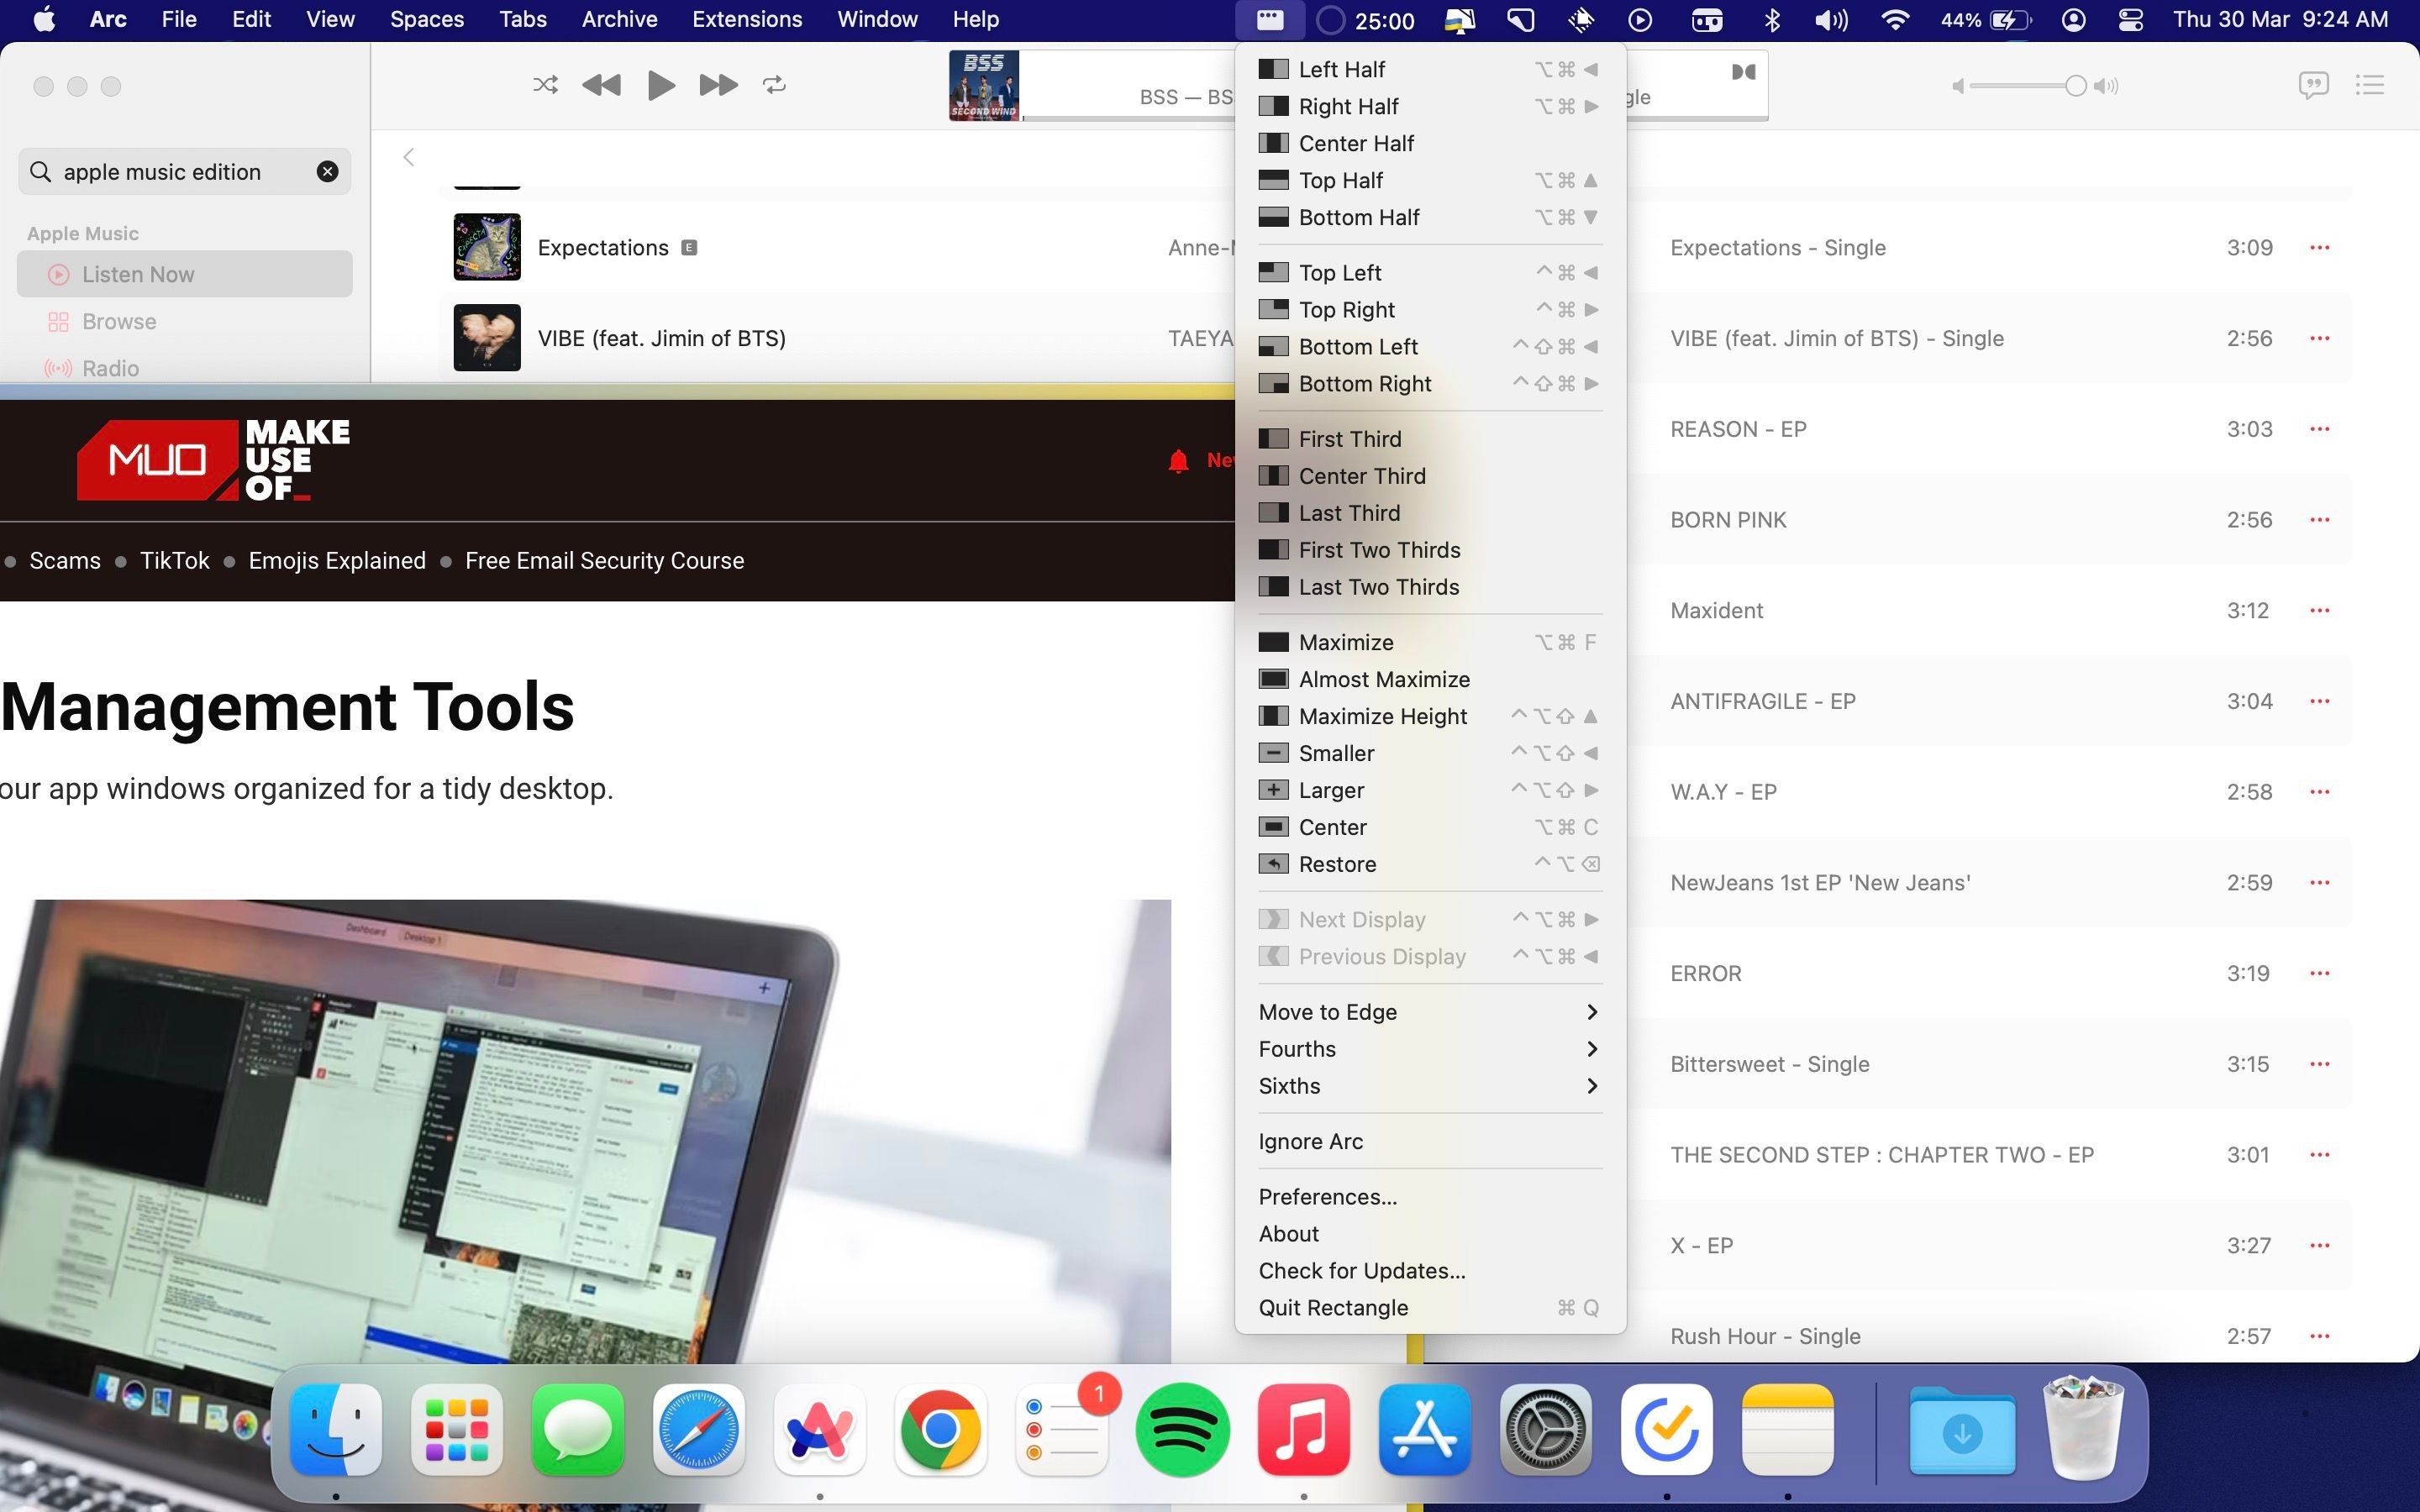The image size is (2420, 1512).
Task: Open Reminders from the Dock
Action: tap(1062, 1430)
